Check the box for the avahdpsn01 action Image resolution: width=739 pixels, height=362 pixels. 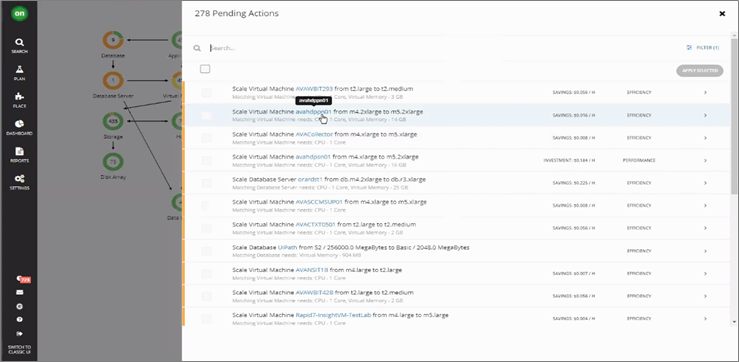tap(206, 160)
